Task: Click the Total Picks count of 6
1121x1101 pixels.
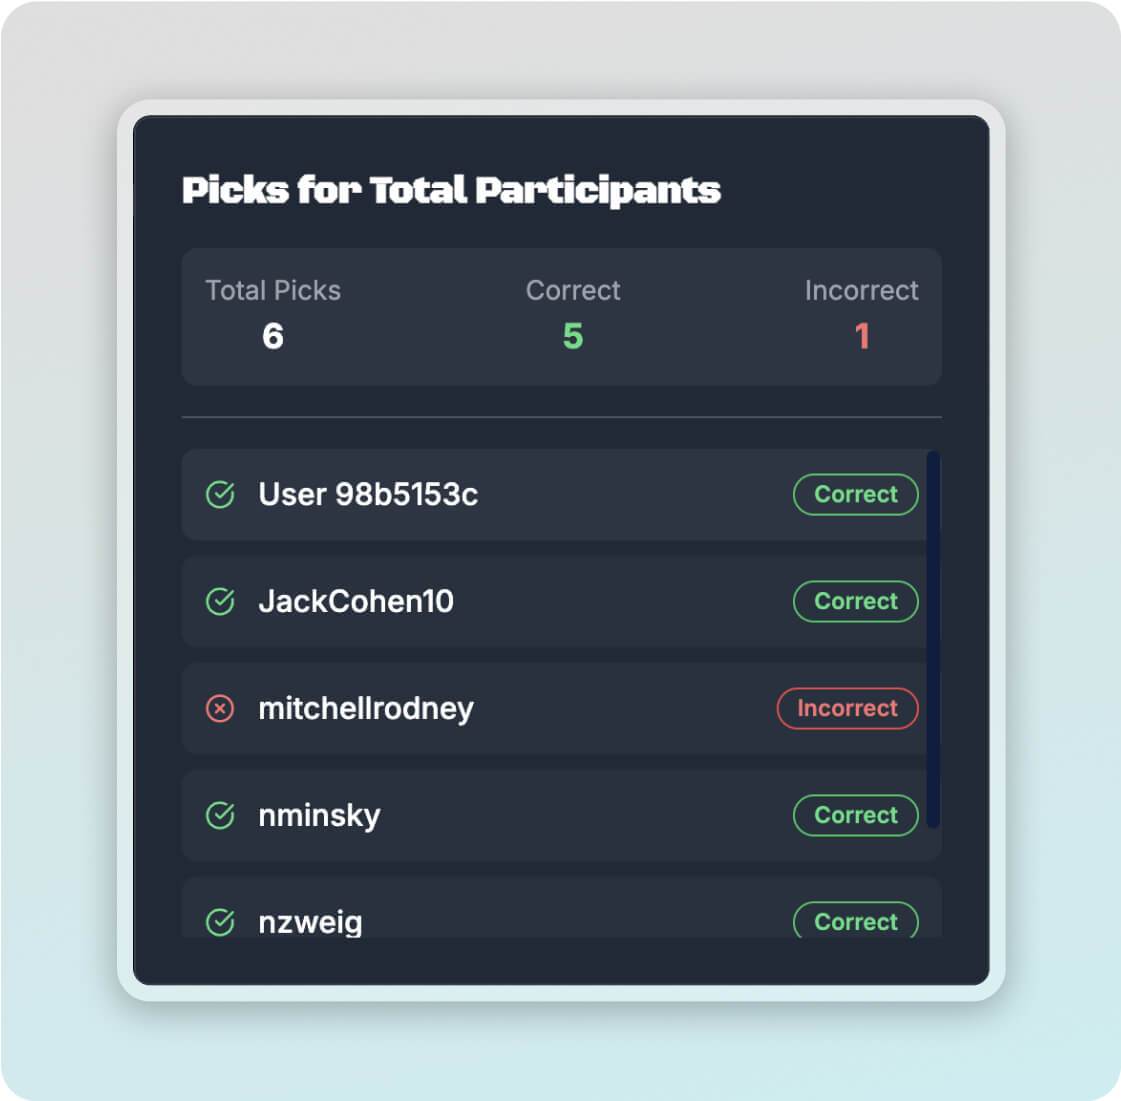Action: tap(273, 336)
